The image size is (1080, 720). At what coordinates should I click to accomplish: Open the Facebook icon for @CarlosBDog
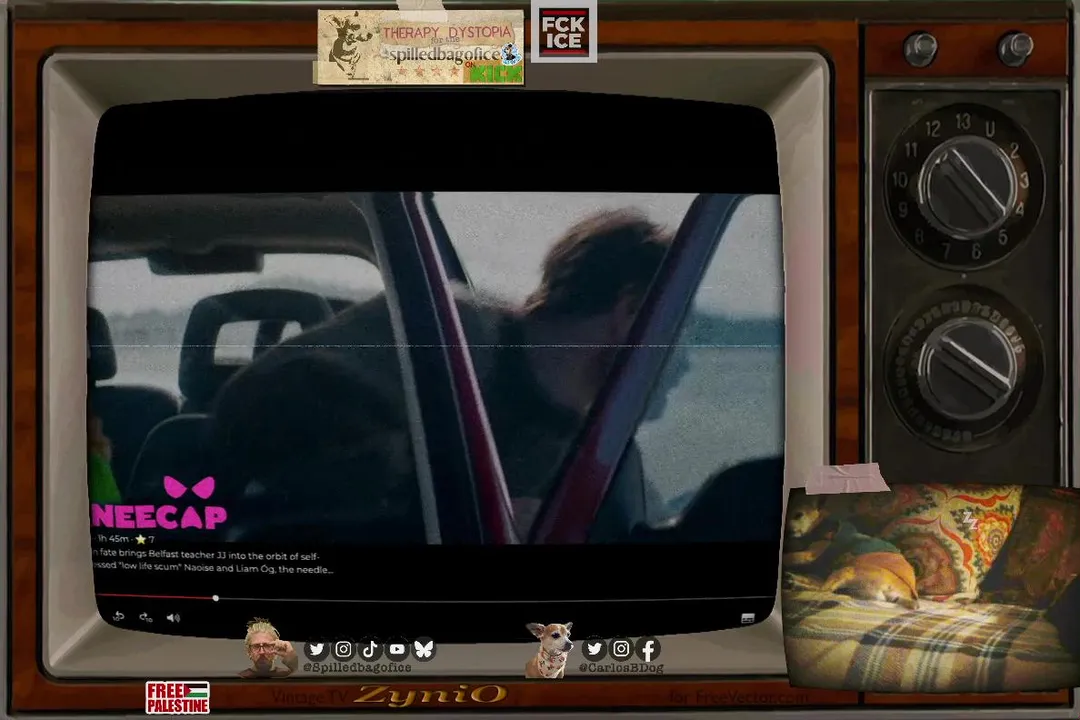pyautogui.click(x=648, y=649)
